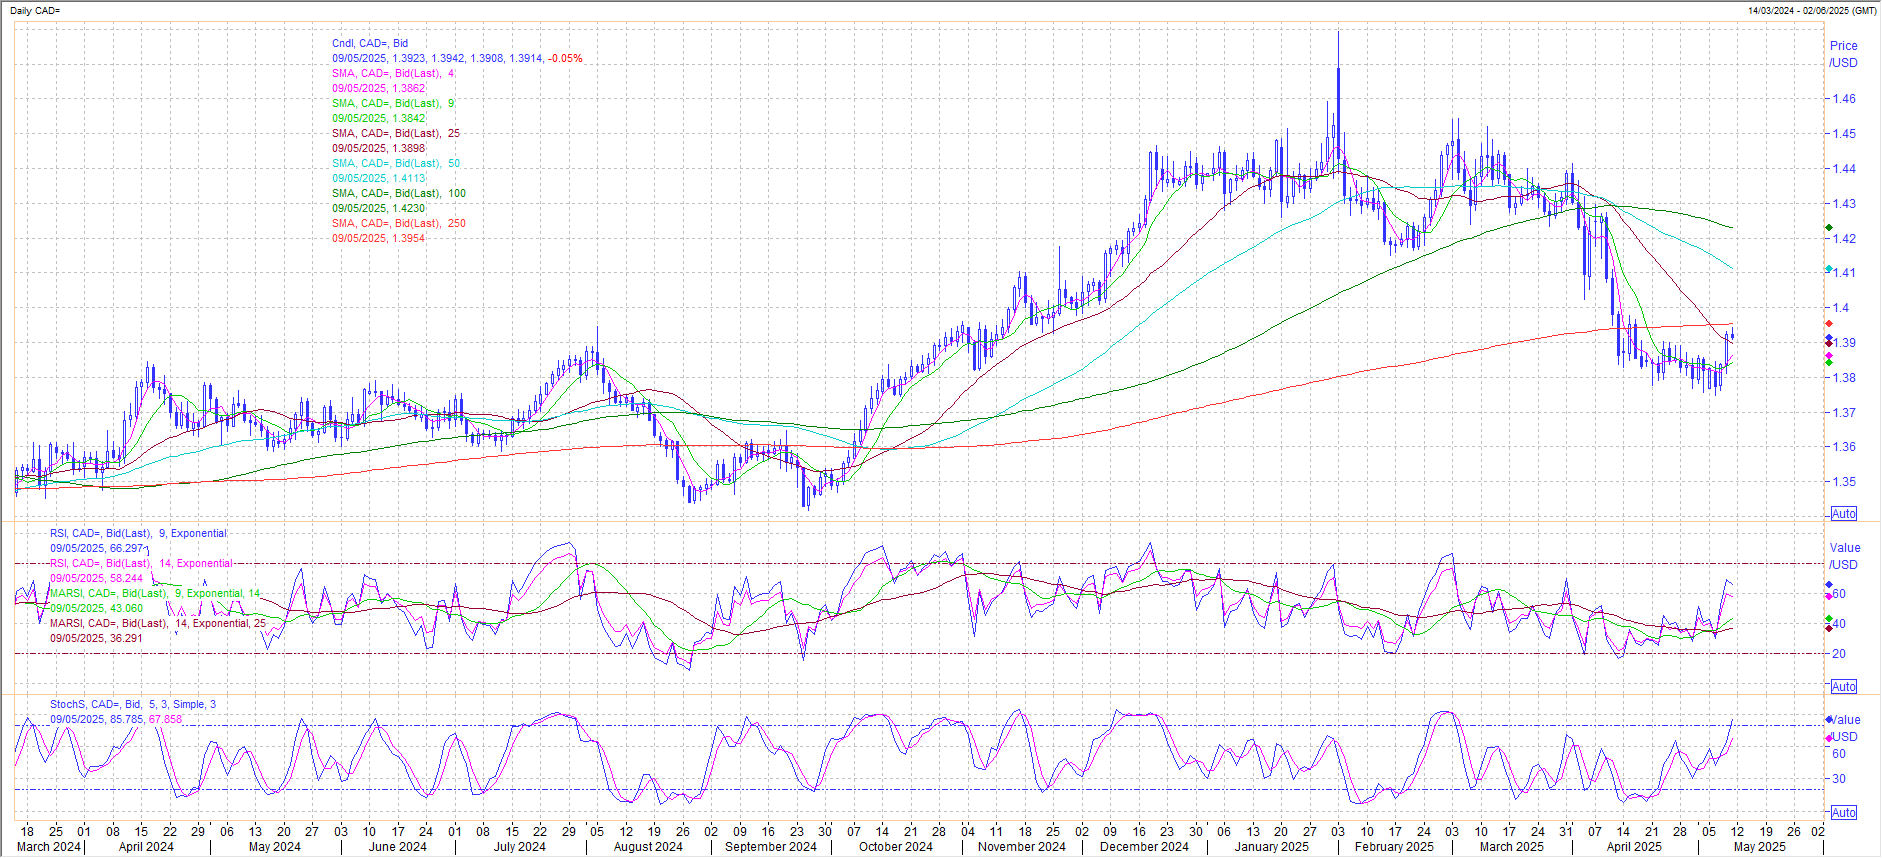Click 'November 2024' on the time axis
Viewport: 1882px width, 858px height.
[1022, 847]
